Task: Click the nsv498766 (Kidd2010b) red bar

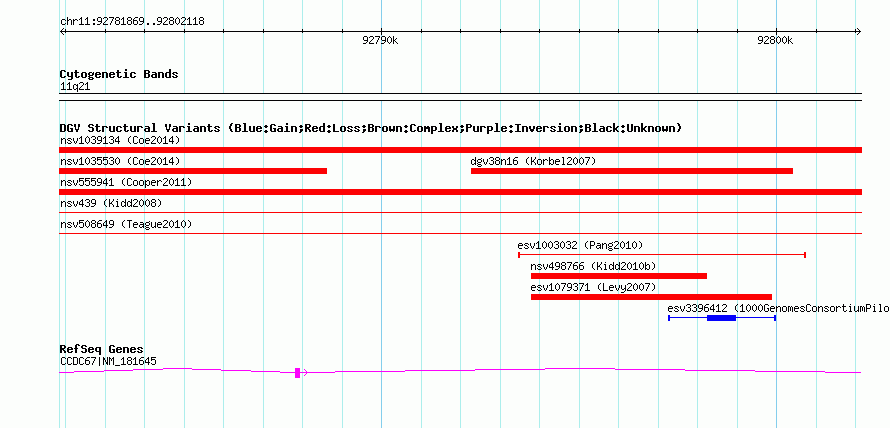Action: 619,276
